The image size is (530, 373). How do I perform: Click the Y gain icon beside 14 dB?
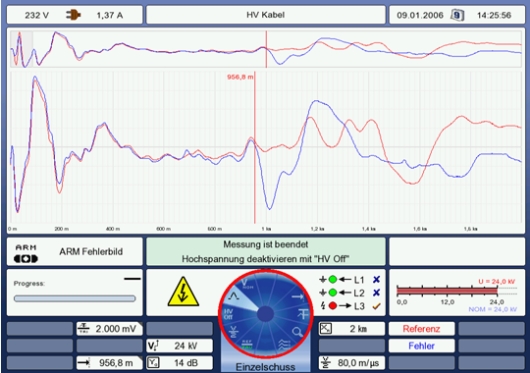(153, 363)
